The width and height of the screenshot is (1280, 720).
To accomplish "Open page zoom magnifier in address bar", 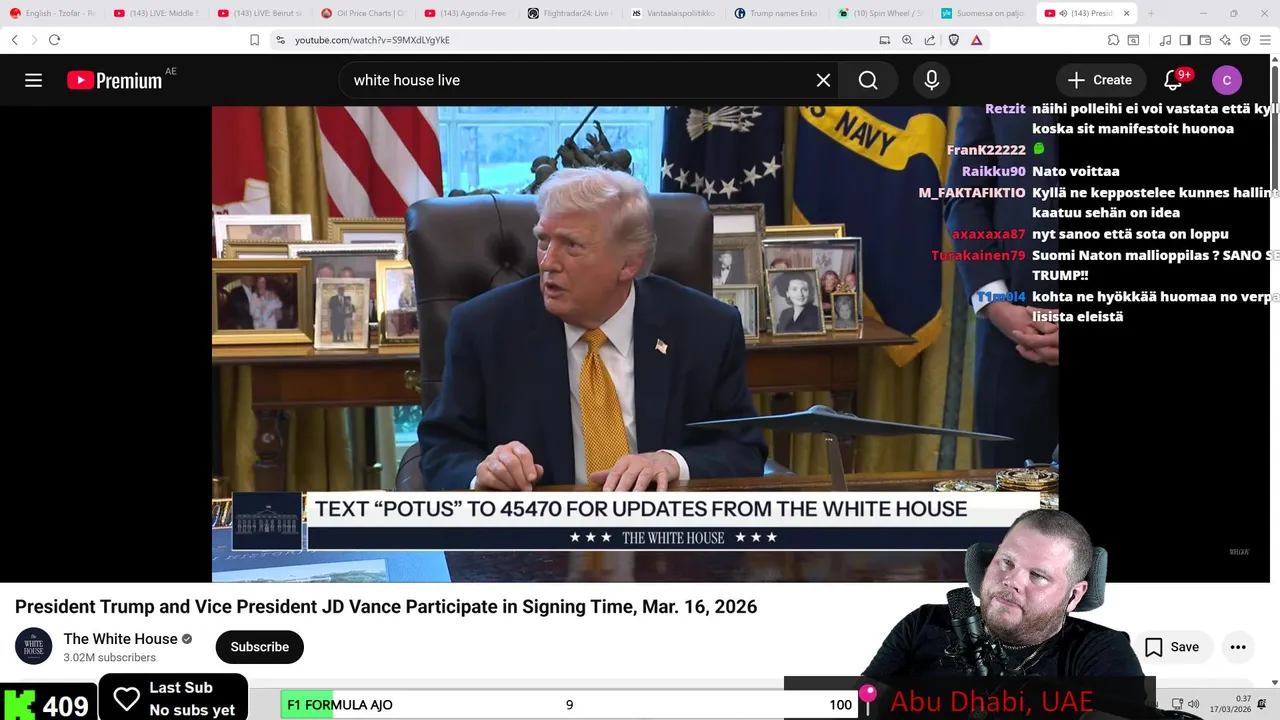I will point(907,40).
